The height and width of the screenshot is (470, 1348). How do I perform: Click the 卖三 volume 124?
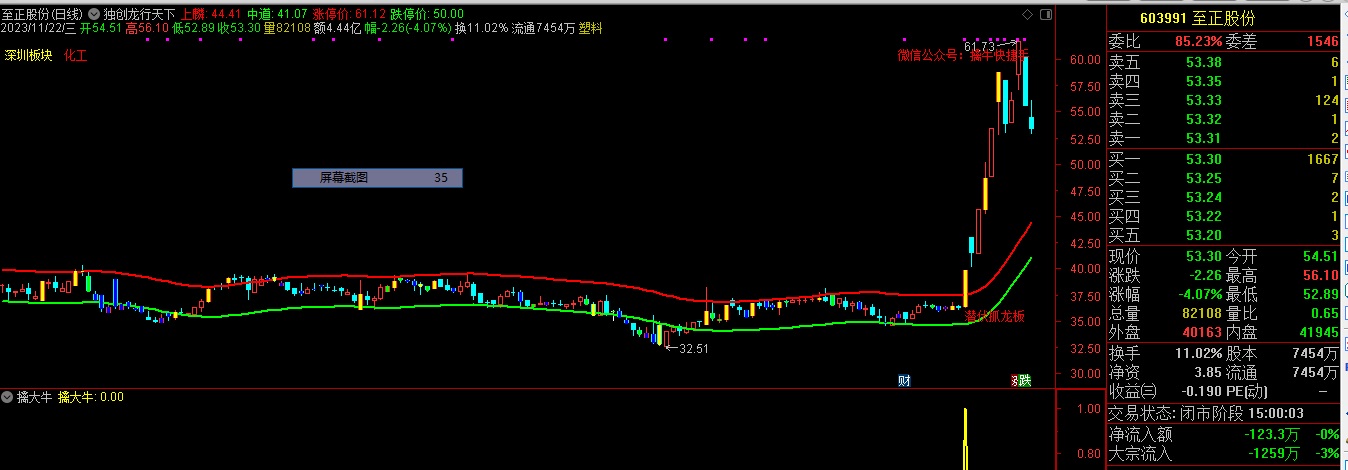pos(1326,100)
